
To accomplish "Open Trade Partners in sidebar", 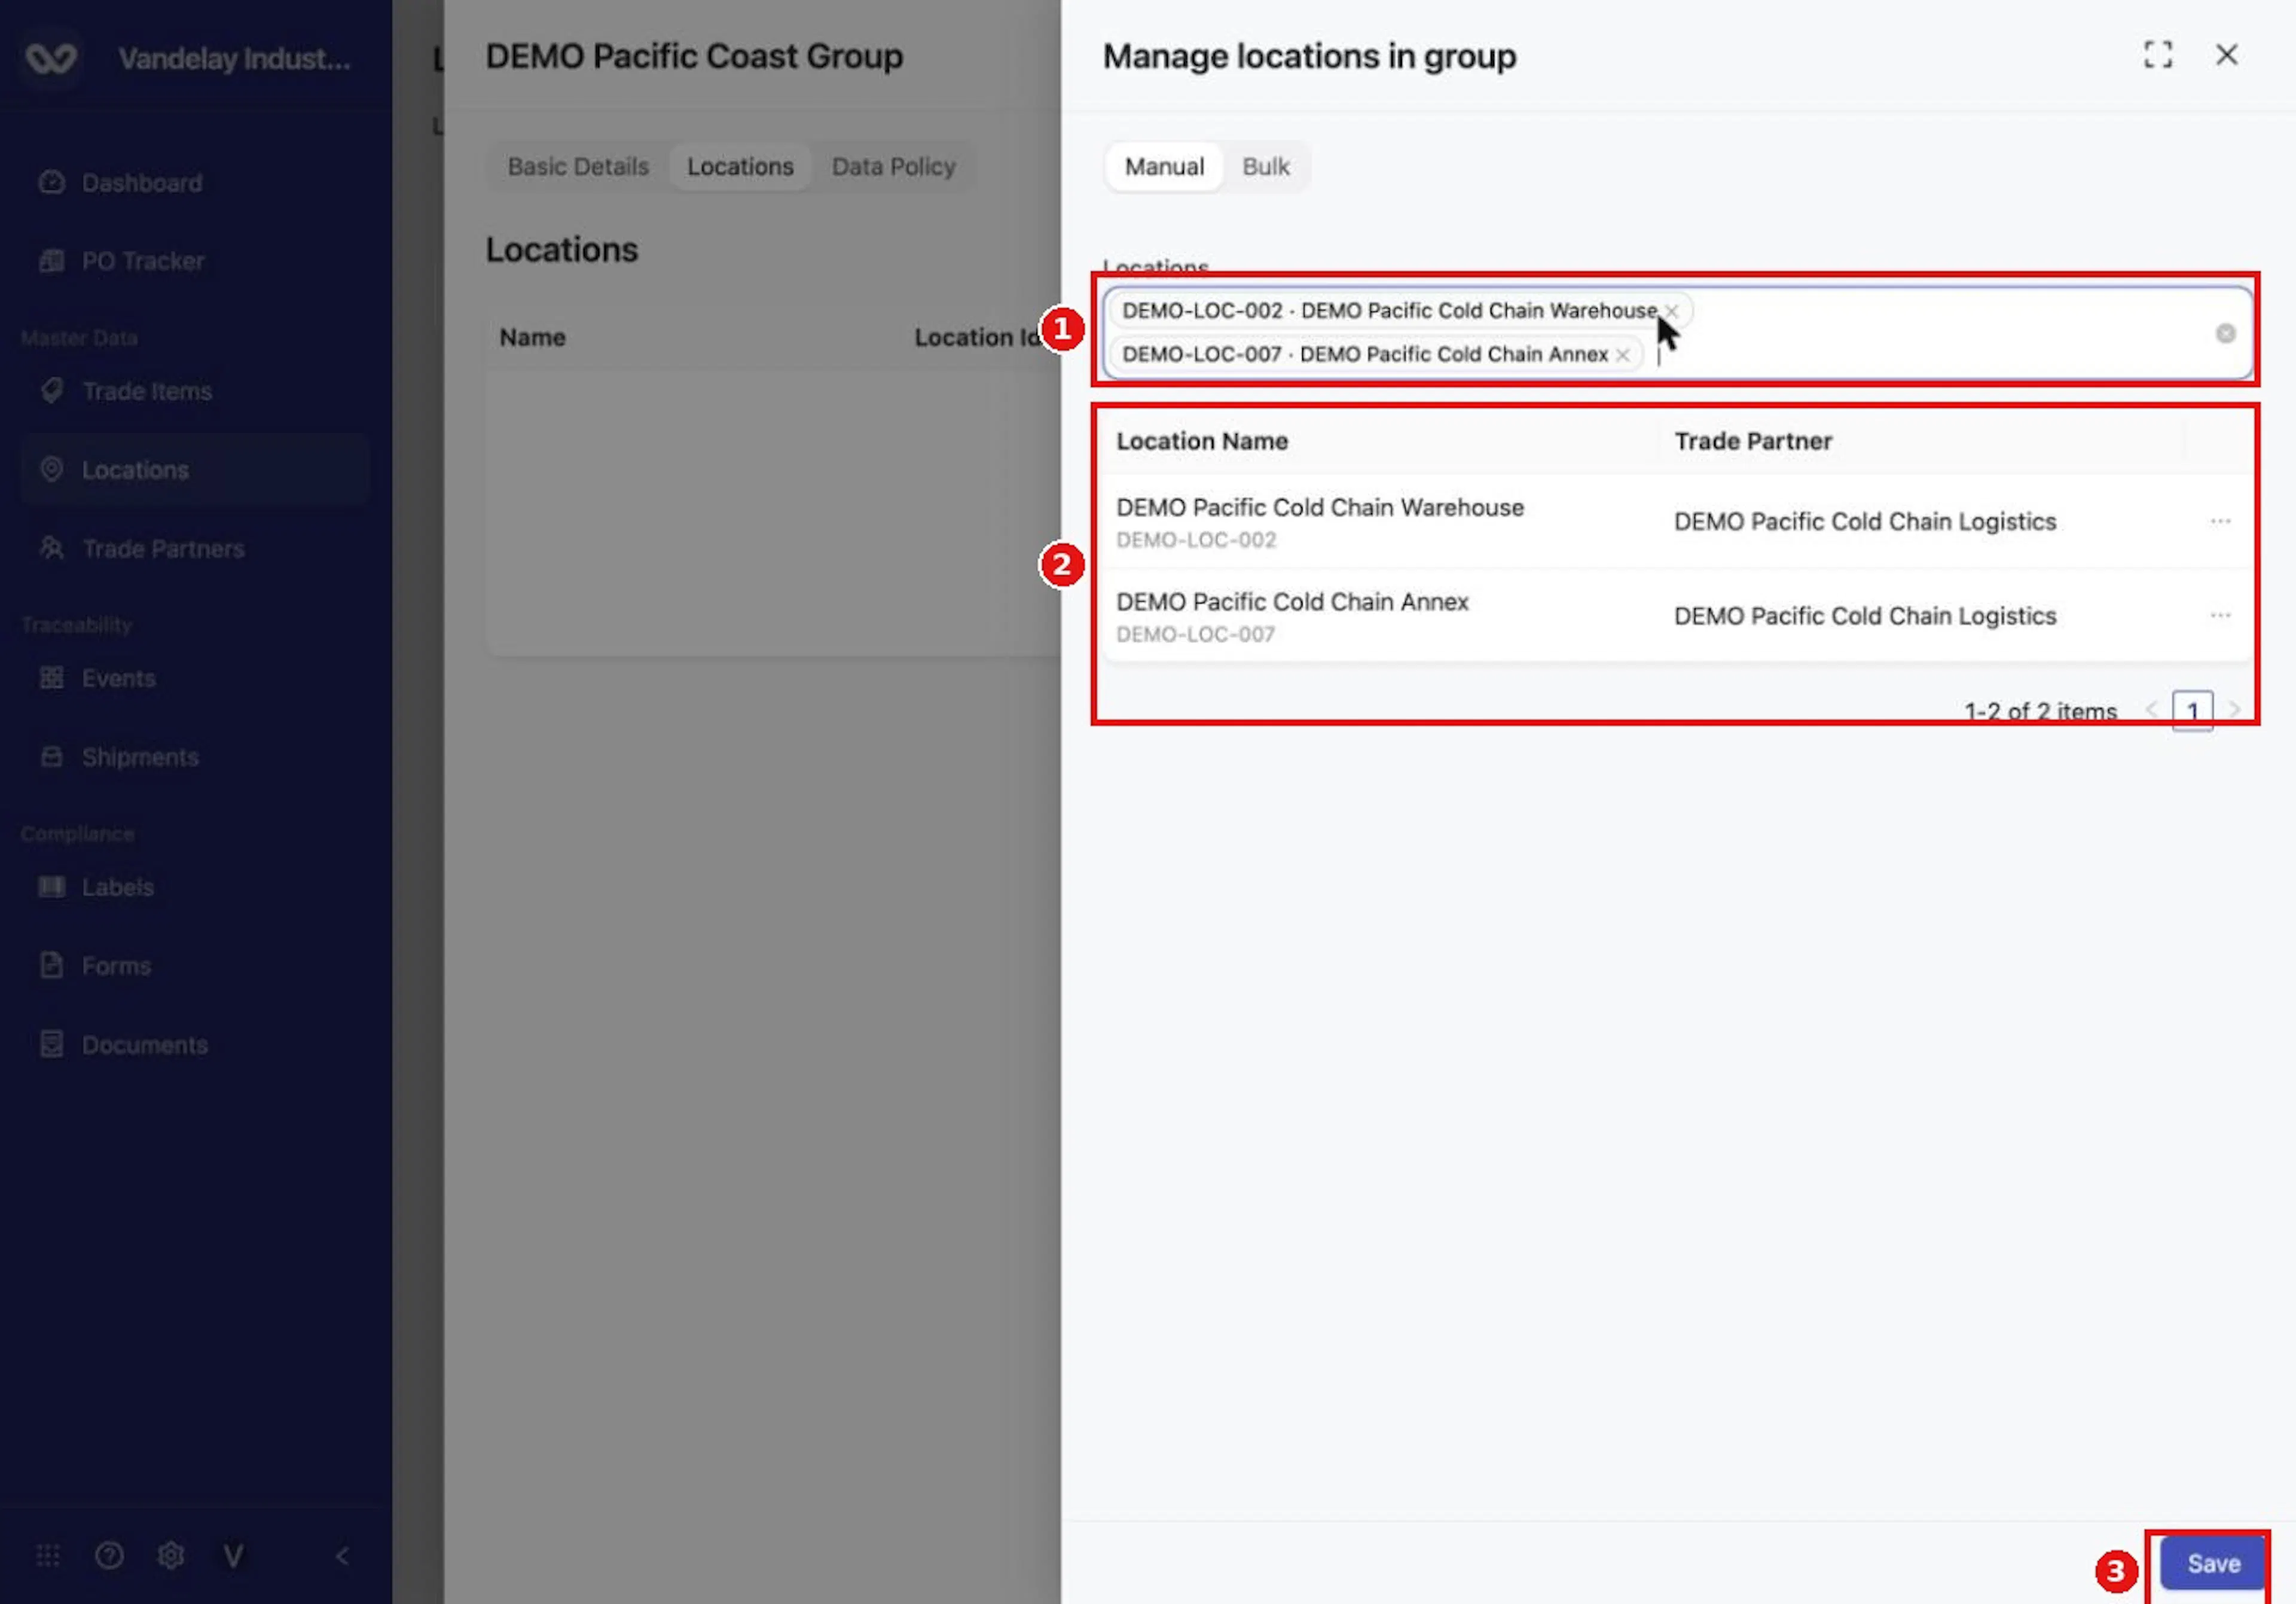I will point(163,549).
